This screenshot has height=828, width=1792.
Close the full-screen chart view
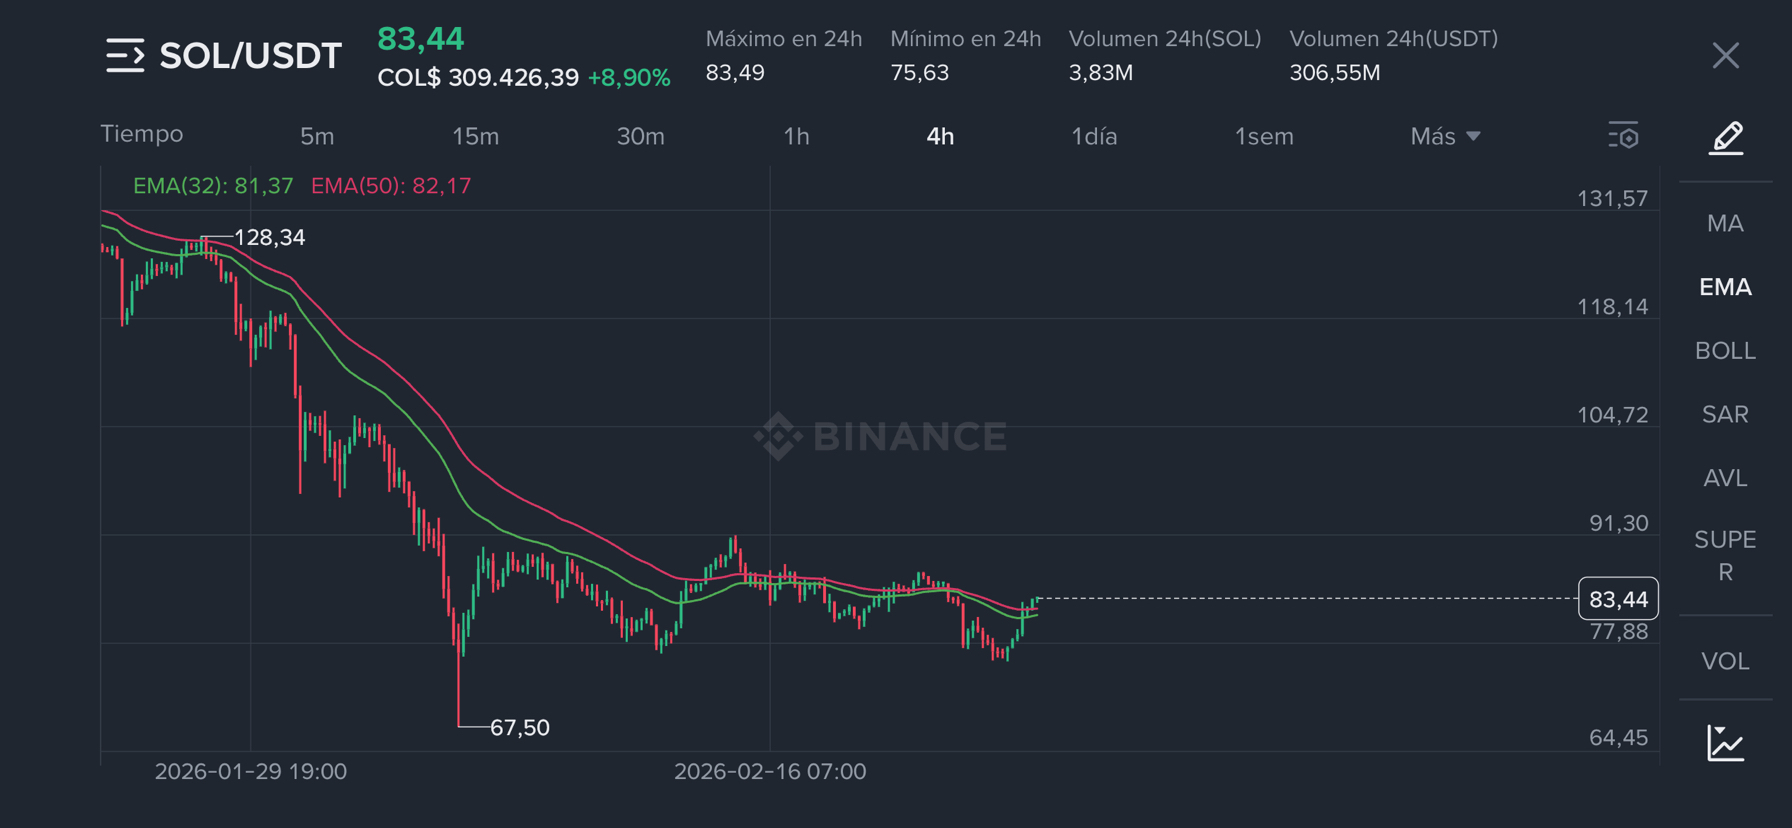1726,56
